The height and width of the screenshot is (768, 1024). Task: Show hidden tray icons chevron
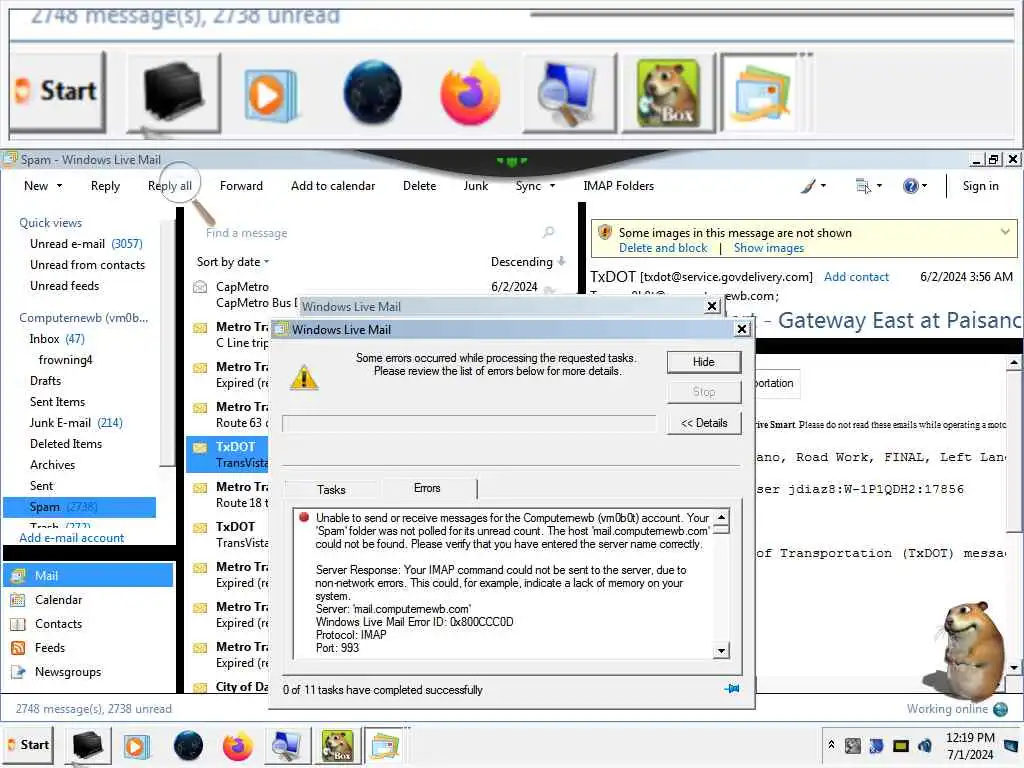[831, 744]
